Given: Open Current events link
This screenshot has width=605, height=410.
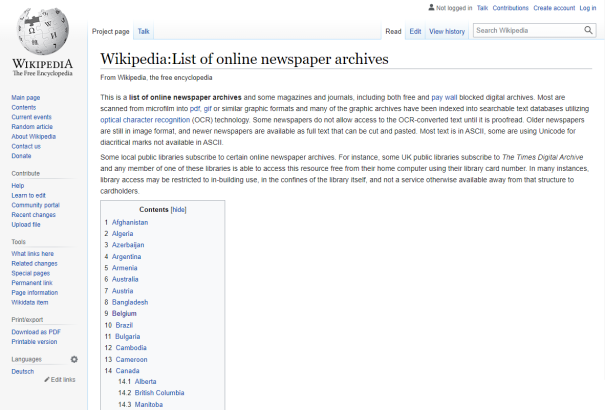Looking at the screenshot, I should (x=31, y=117).
